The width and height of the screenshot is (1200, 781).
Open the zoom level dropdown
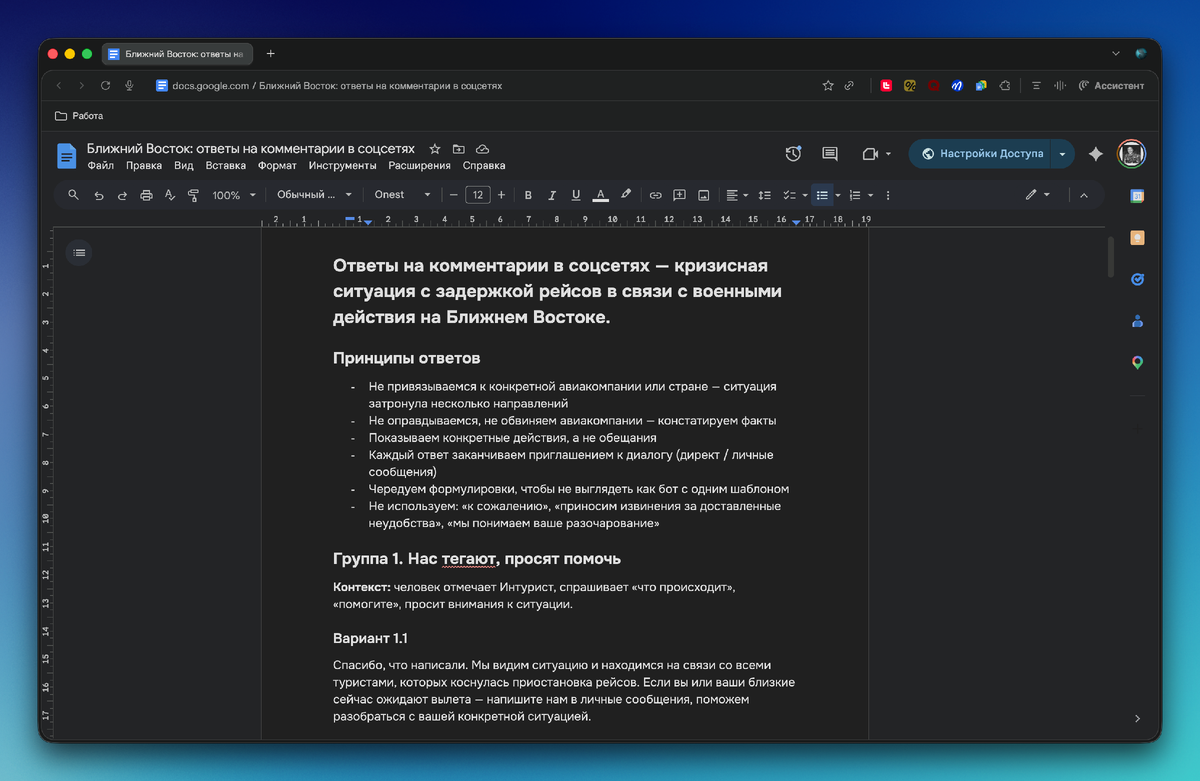(x=234, y=195)
